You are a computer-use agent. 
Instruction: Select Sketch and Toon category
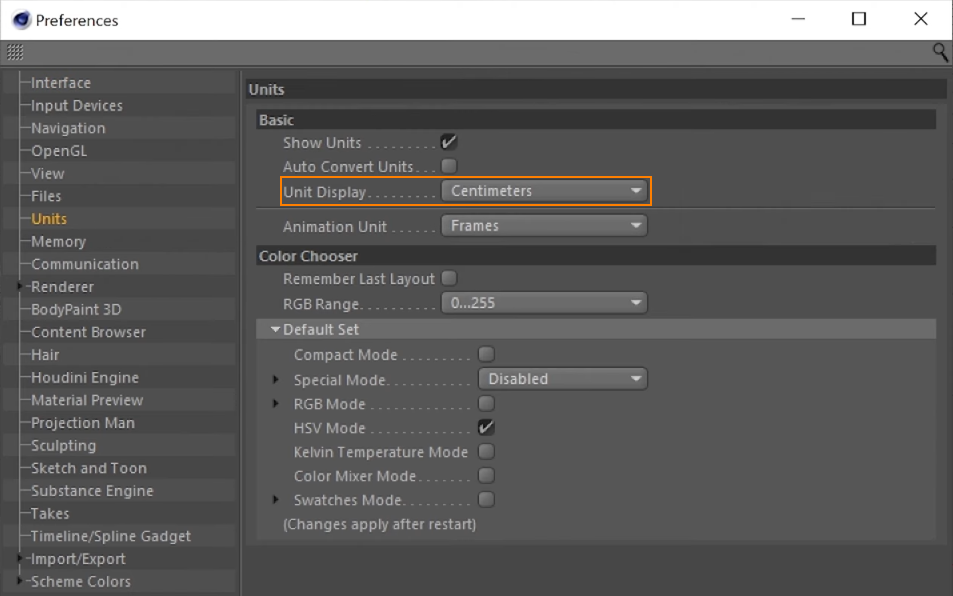pos(89,468)
